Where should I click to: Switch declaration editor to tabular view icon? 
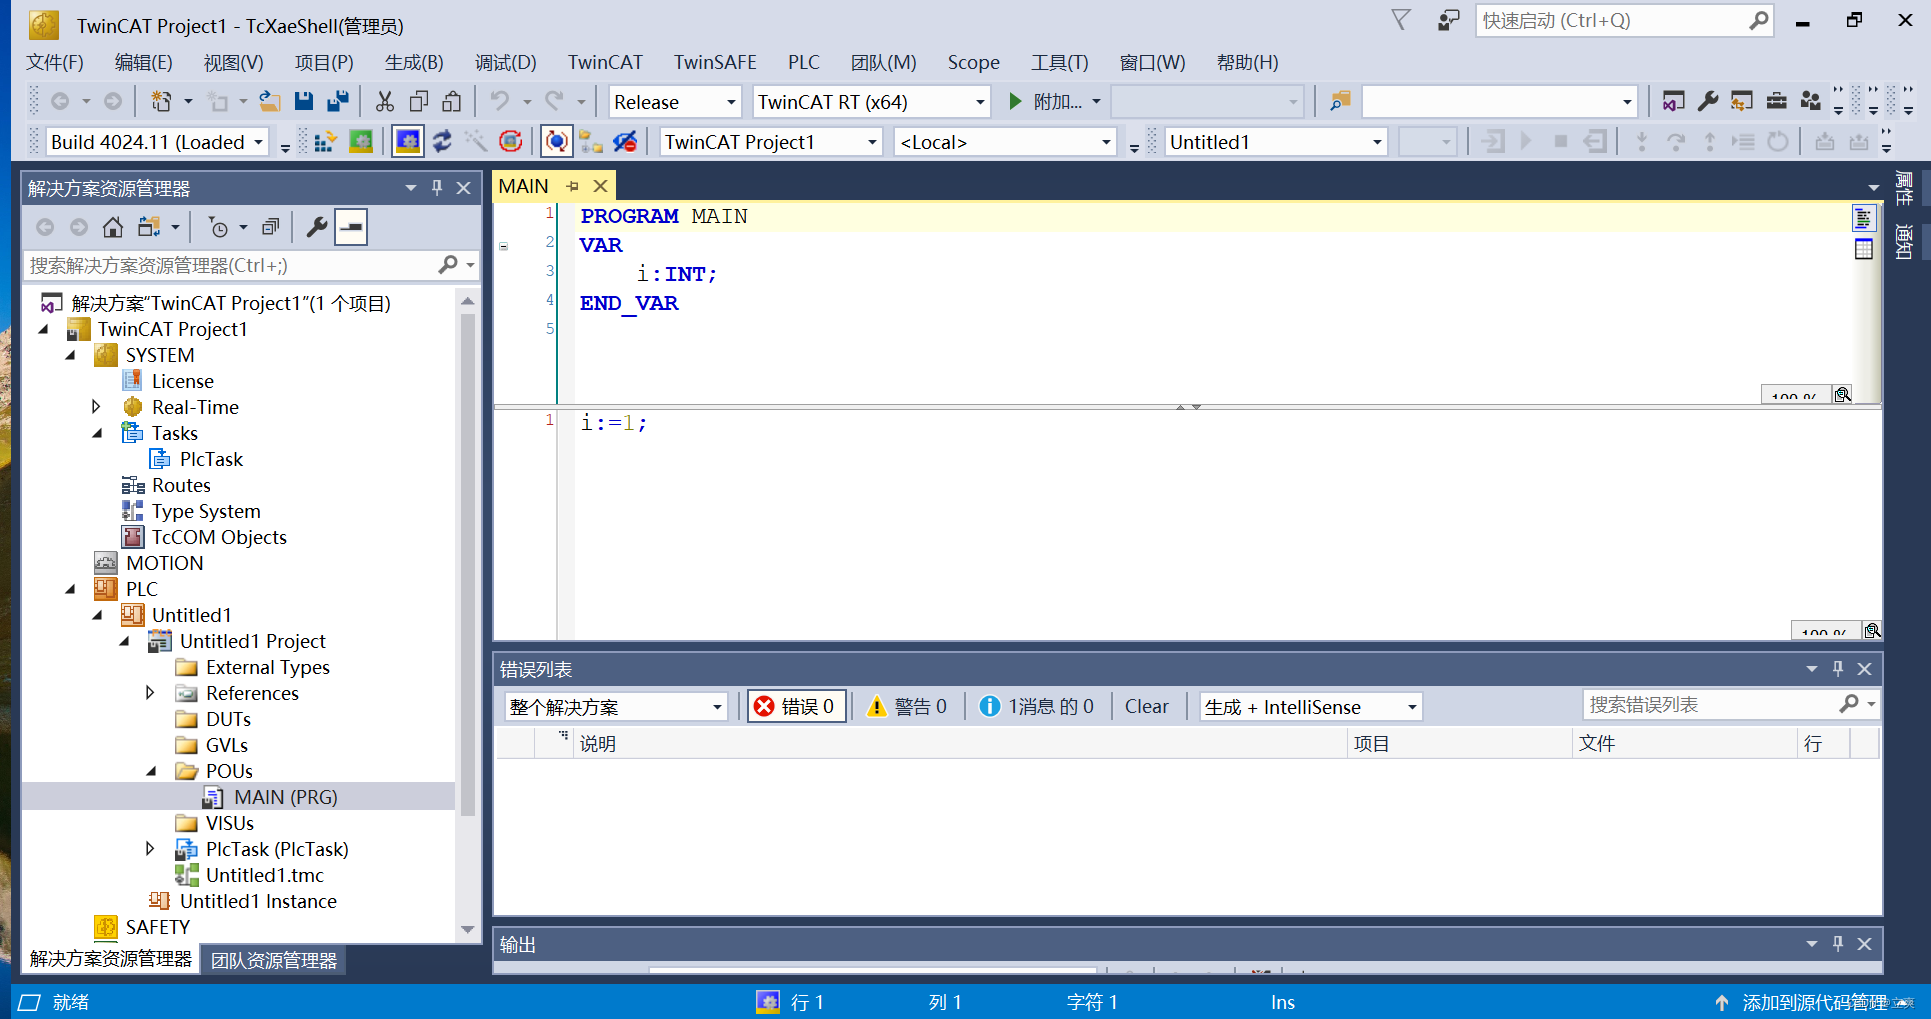point(1863,249)
